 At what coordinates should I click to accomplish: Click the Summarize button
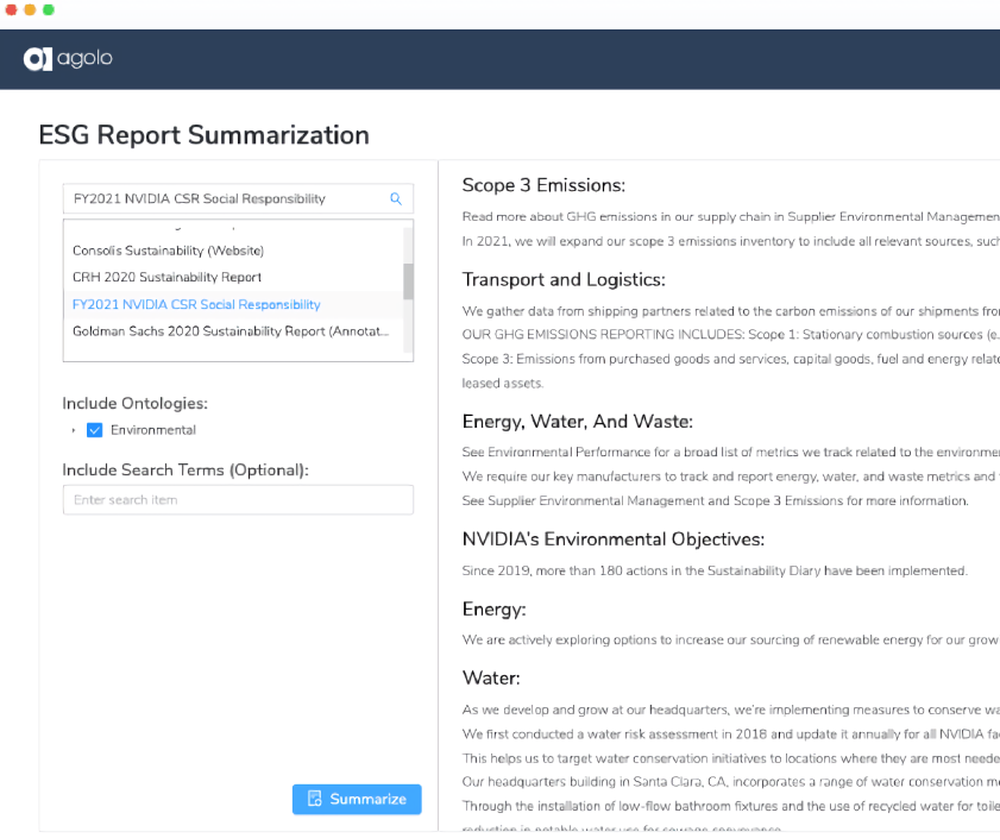pyautogui.click(x=357, y=799)
